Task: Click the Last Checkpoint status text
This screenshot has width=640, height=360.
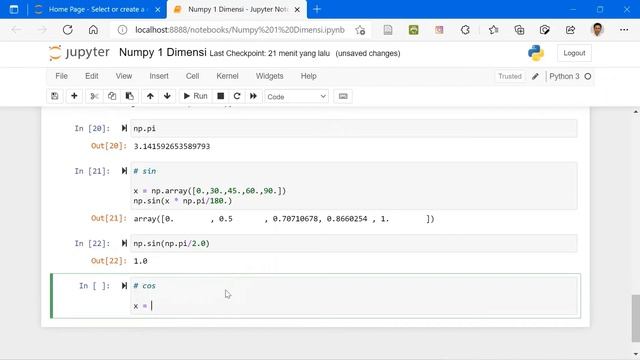Action: (269, 53)
